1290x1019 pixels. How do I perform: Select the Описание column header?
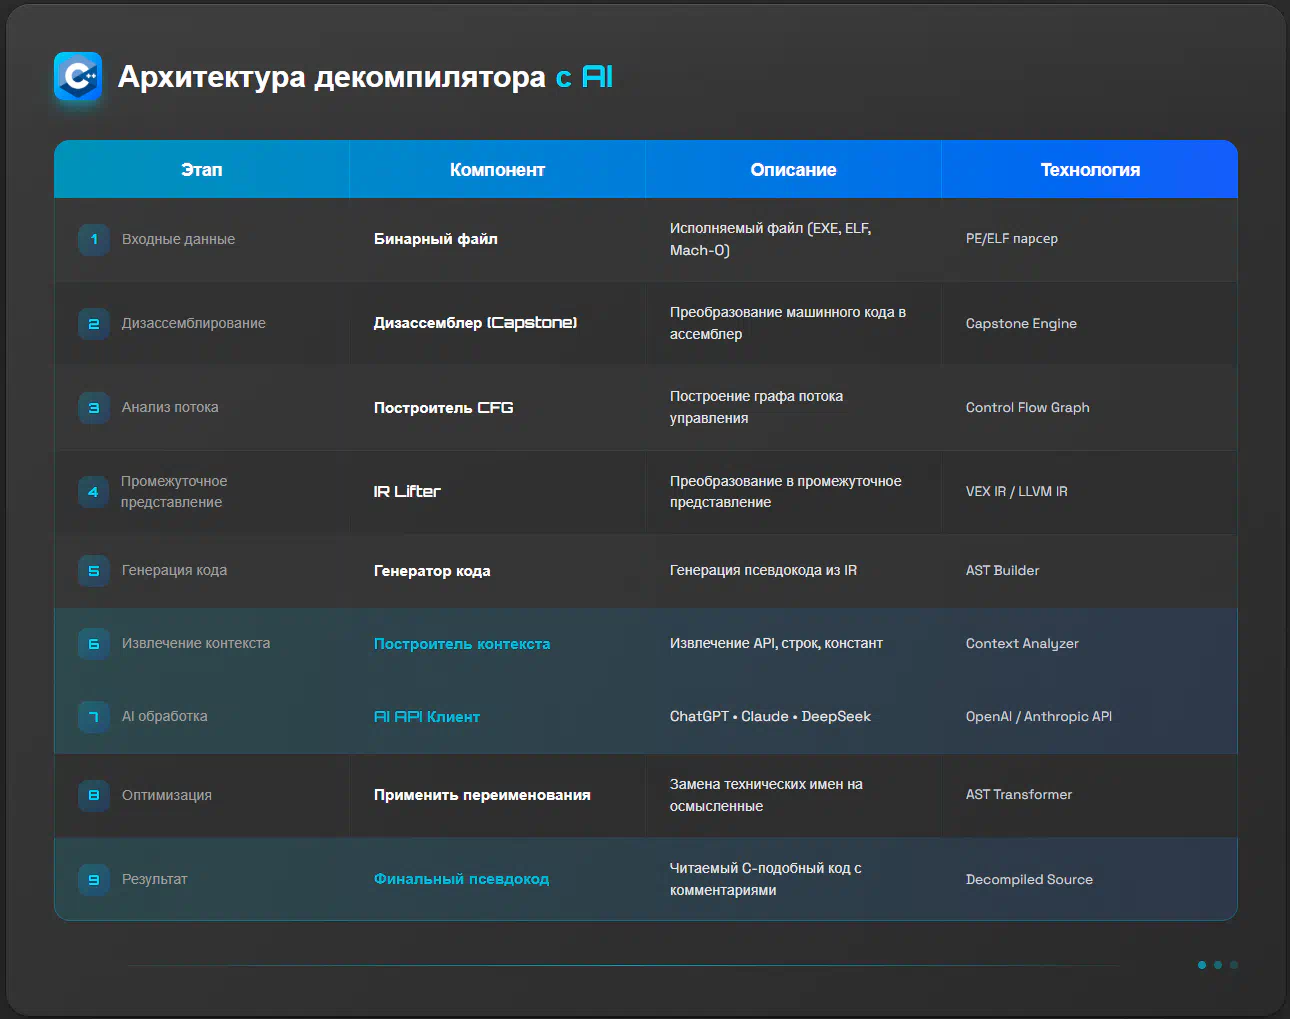[x=793, y=170]
